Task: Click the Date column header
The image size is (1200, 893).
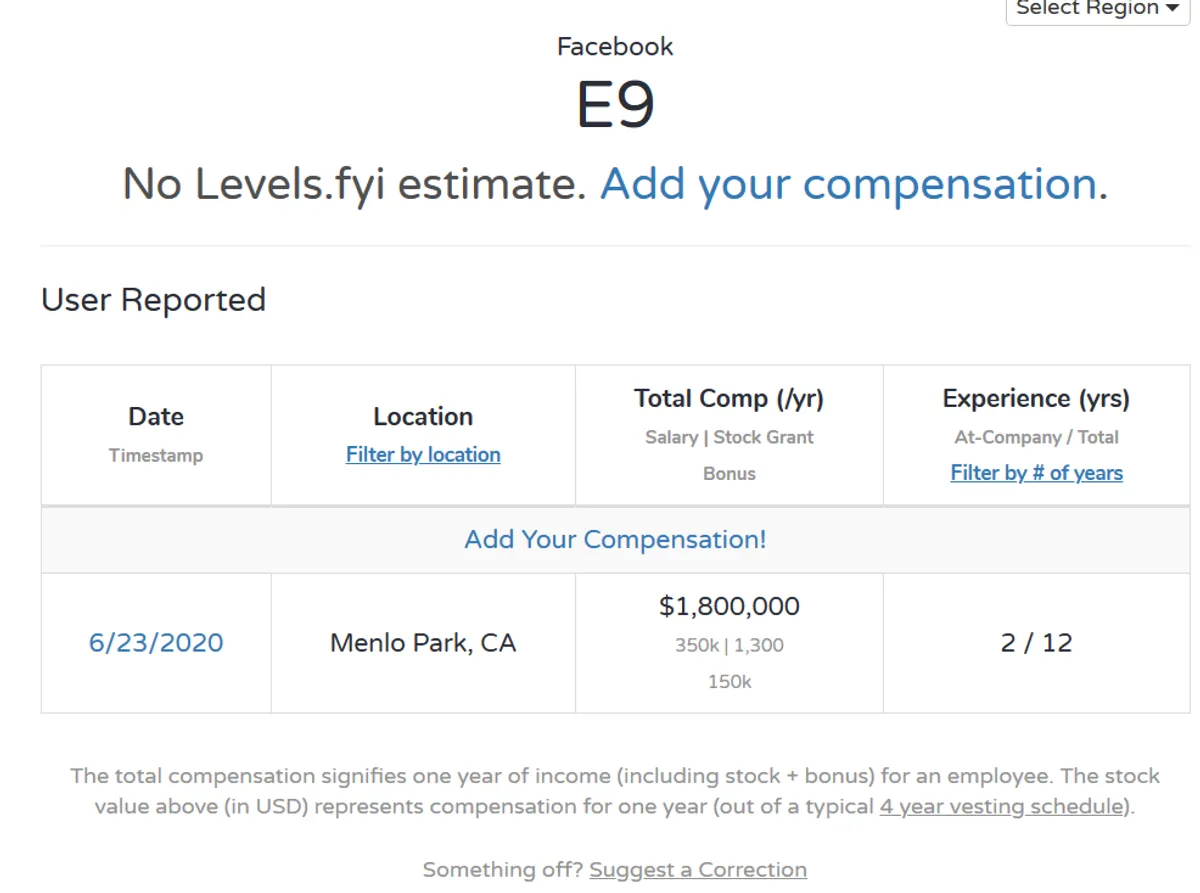Action: 156,417
